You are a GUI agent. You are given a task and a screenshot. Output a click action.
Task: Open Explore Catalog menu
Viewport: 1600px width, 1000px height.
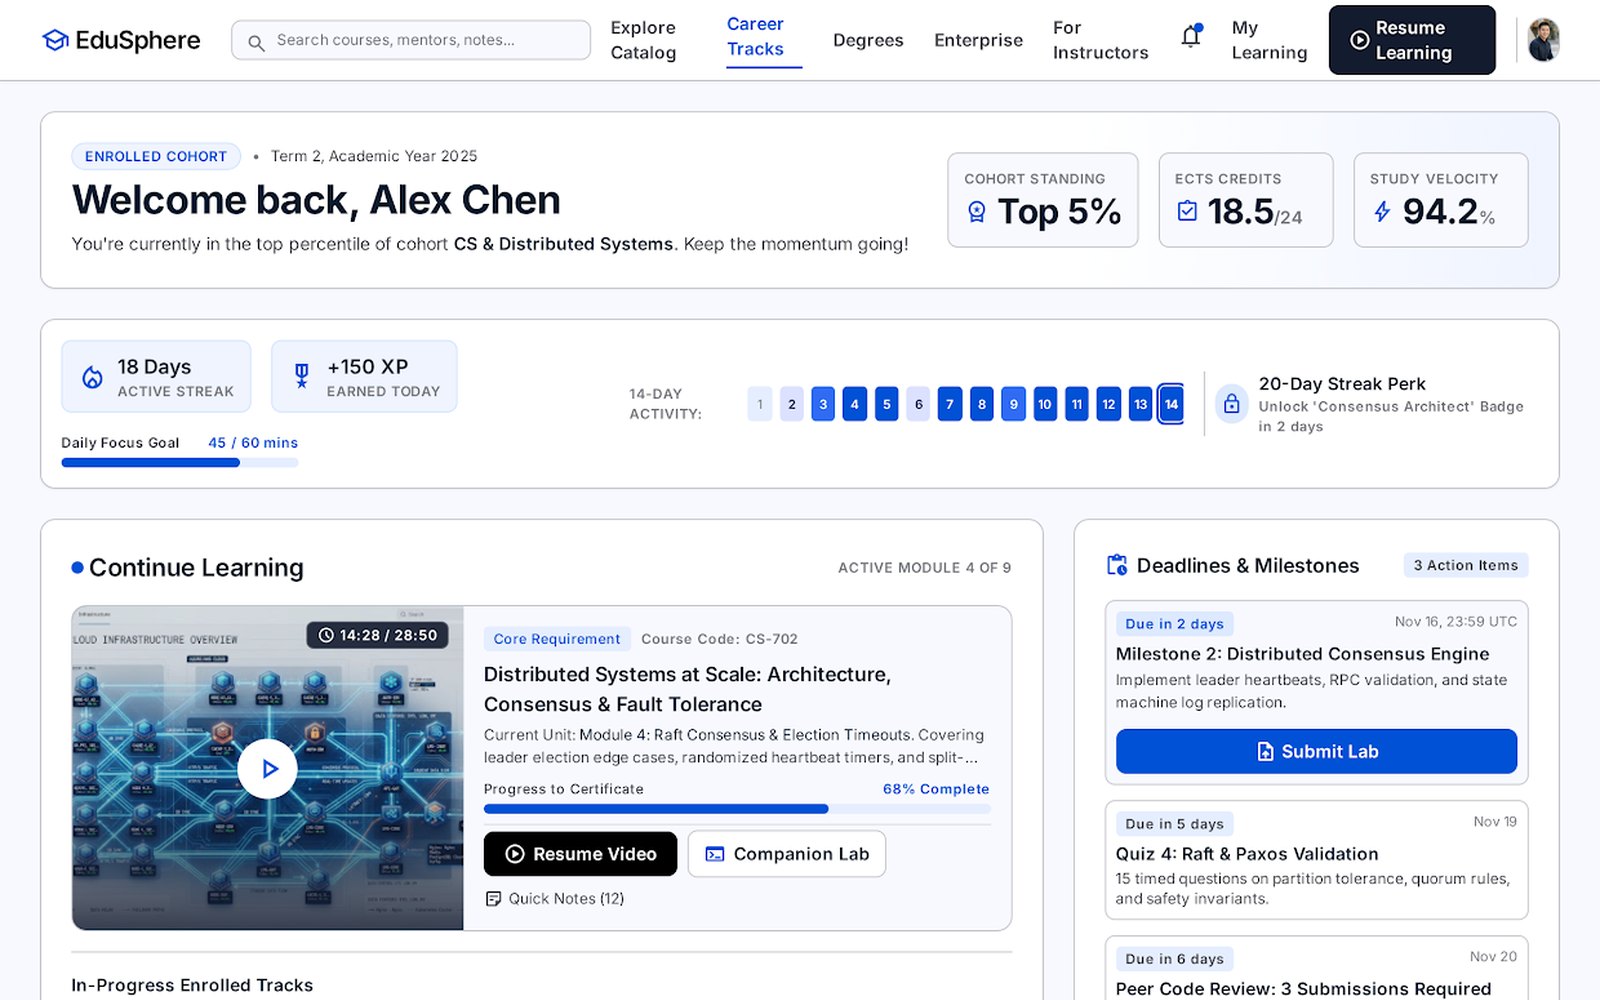[643, 40]
